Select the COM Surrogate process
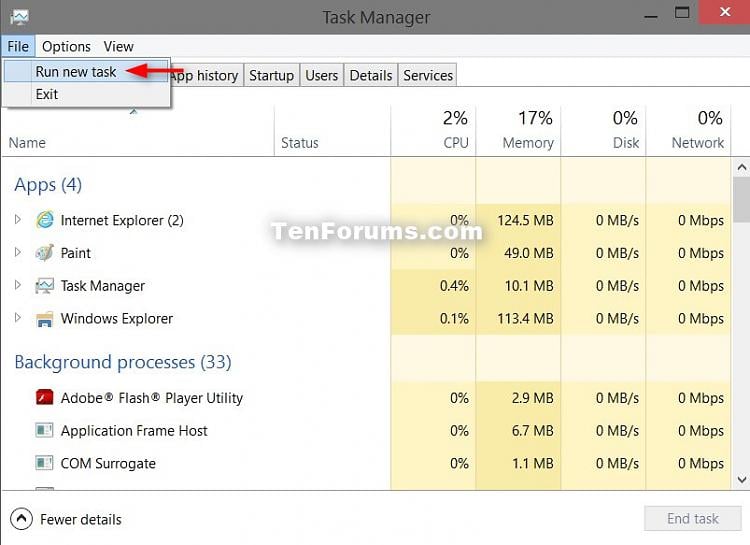Screen dimensions: 750x545 (x=108, y=464)
